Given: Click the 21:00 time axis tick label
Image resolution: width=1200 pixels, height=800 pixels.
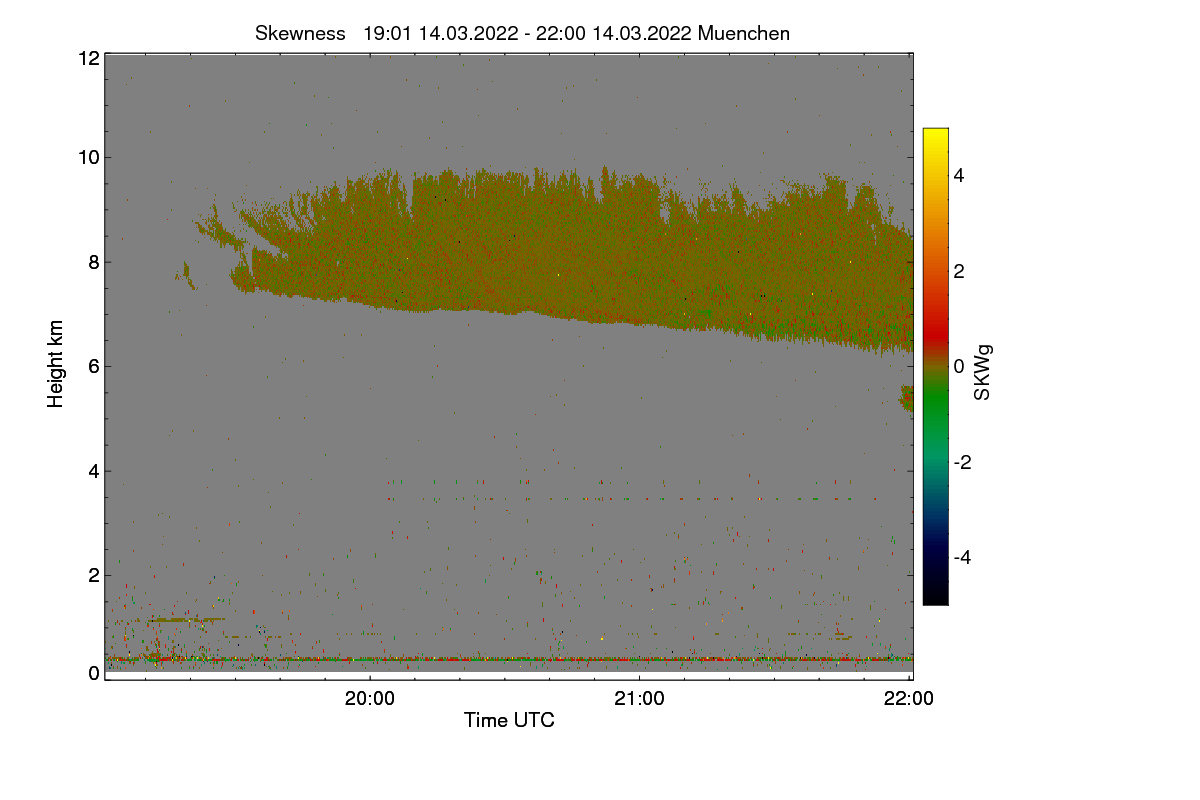Looking at the screenshot, I should click(x=639, y=699).
